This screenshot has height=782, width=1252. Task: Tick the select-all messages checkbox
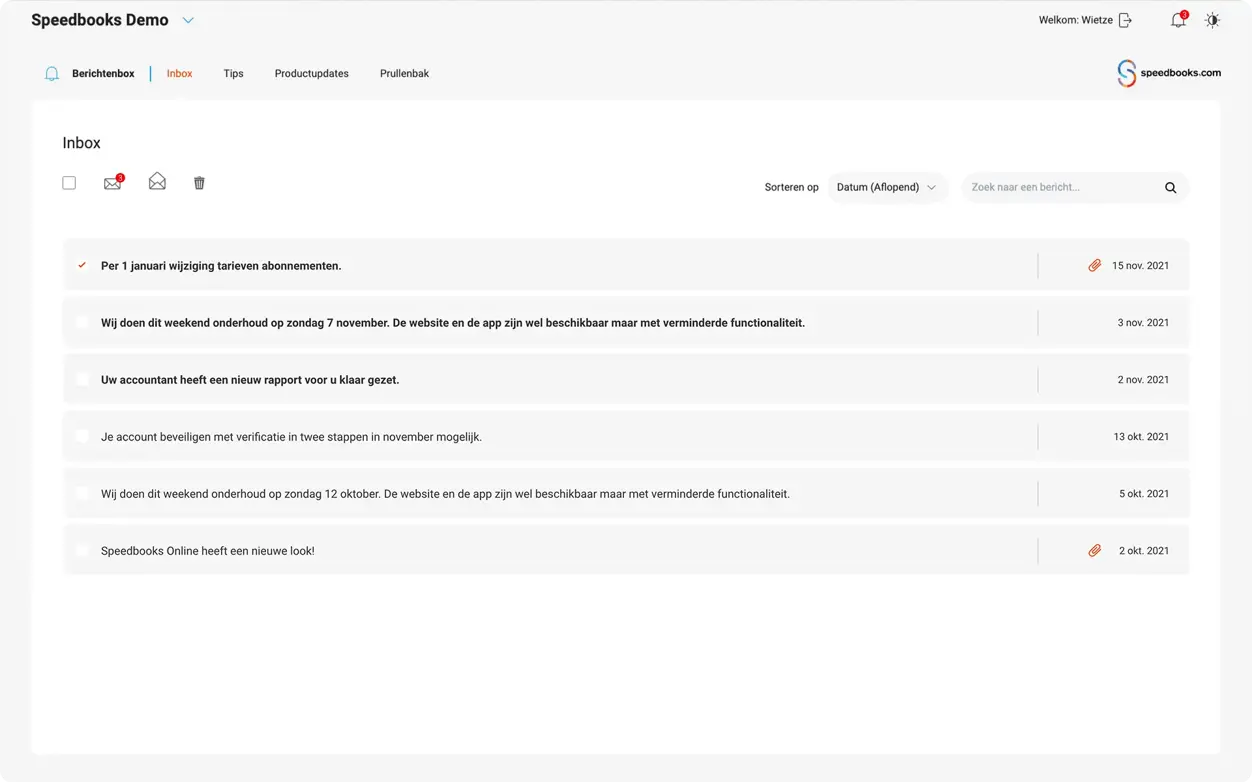69,183
